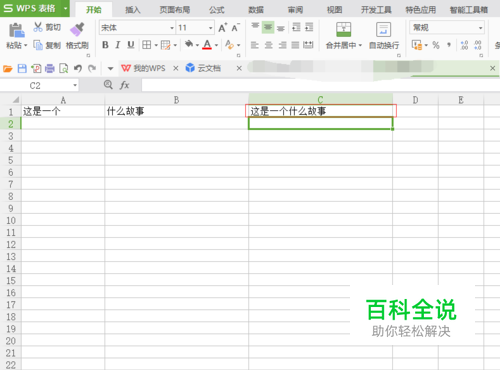500x370 pixels.
Task: Click the Open folder icon
Action: 7,69
